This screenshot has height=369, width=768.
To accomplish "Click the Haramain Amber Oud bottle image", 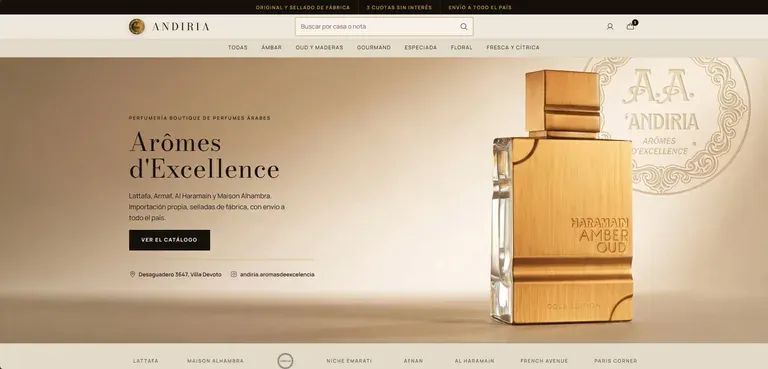I will click(562, 197).
